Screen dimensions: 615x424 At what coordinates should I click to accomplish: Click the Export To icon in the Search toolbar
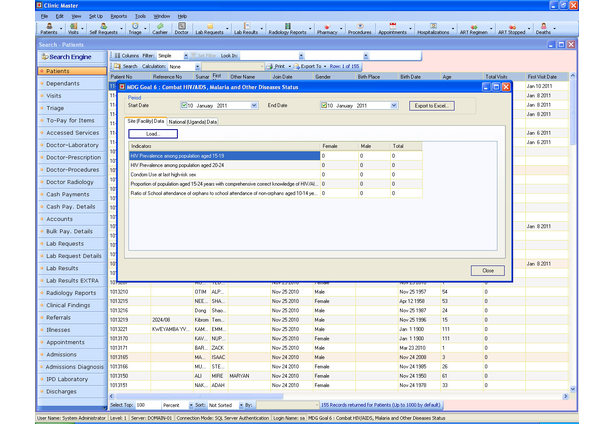[x=297, y=66]
